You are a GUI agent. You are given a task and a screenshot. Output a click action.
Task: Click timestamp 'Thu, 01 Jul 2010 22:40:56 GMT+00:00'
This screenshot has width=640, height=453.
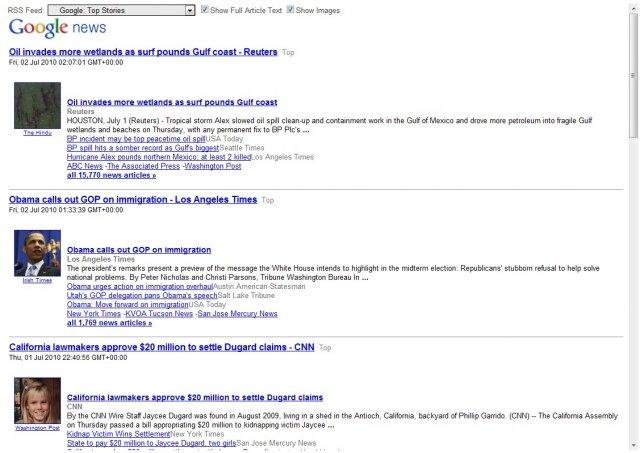click(x=68, y=358)
